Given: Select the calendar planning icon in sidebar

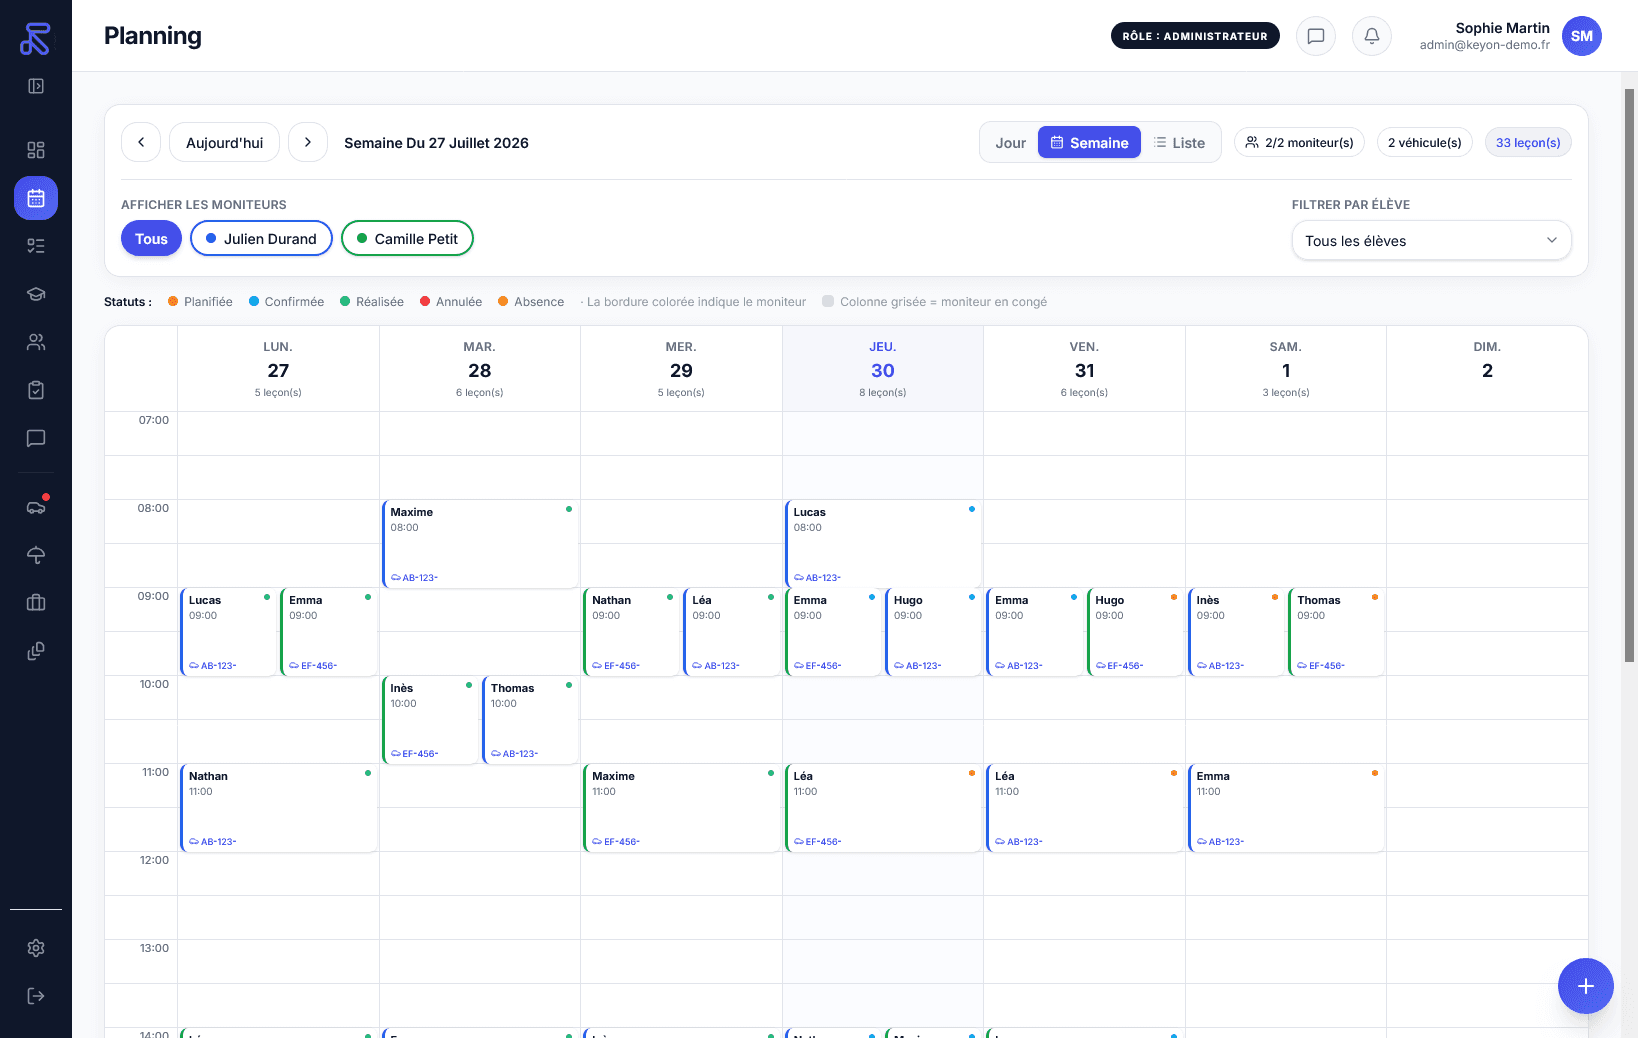Looking at the screenshot, I should 36,198.
